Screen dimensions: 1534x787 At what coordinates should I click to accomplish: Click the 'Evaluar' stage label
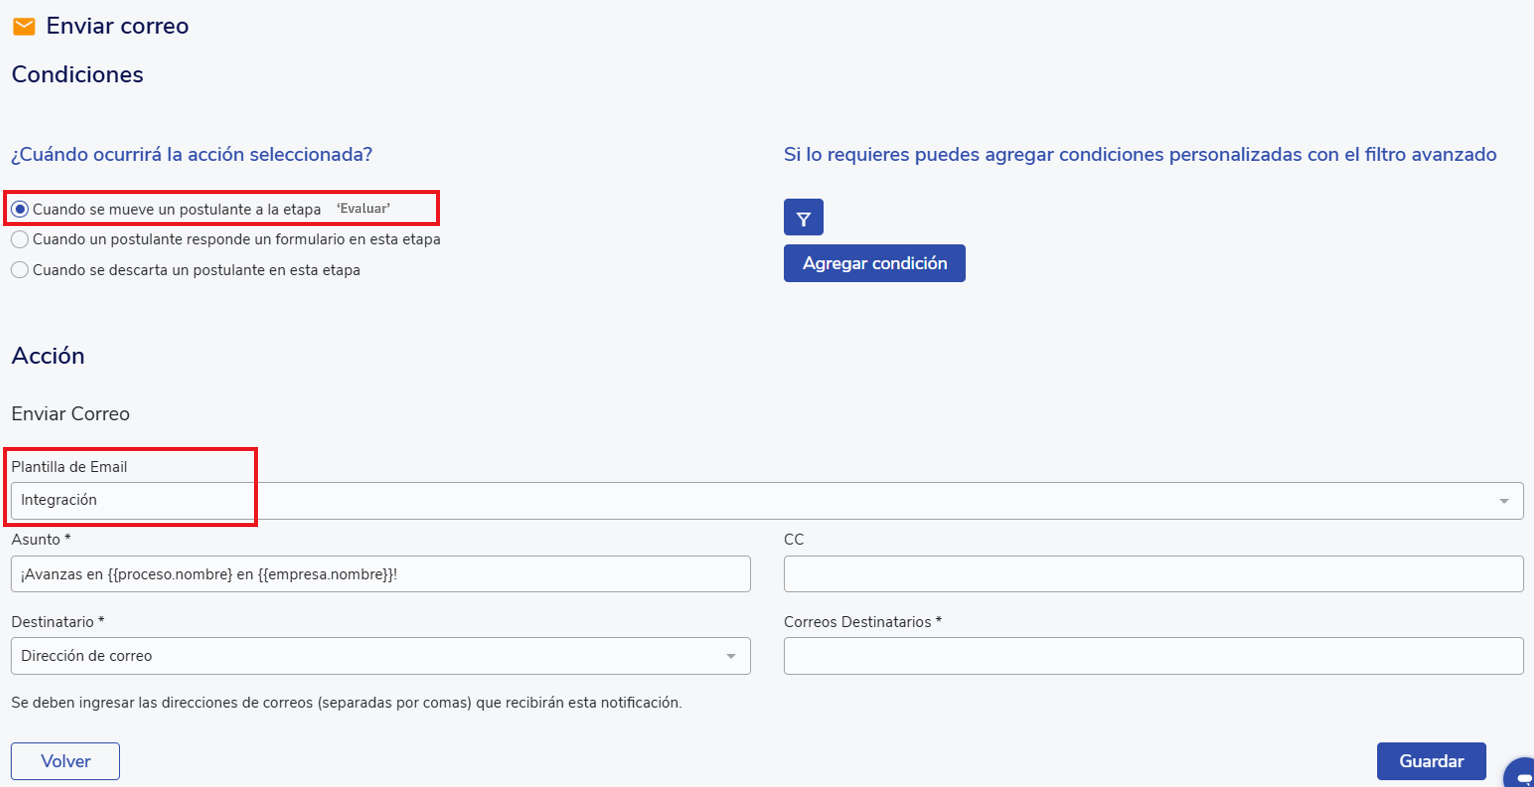363,209
